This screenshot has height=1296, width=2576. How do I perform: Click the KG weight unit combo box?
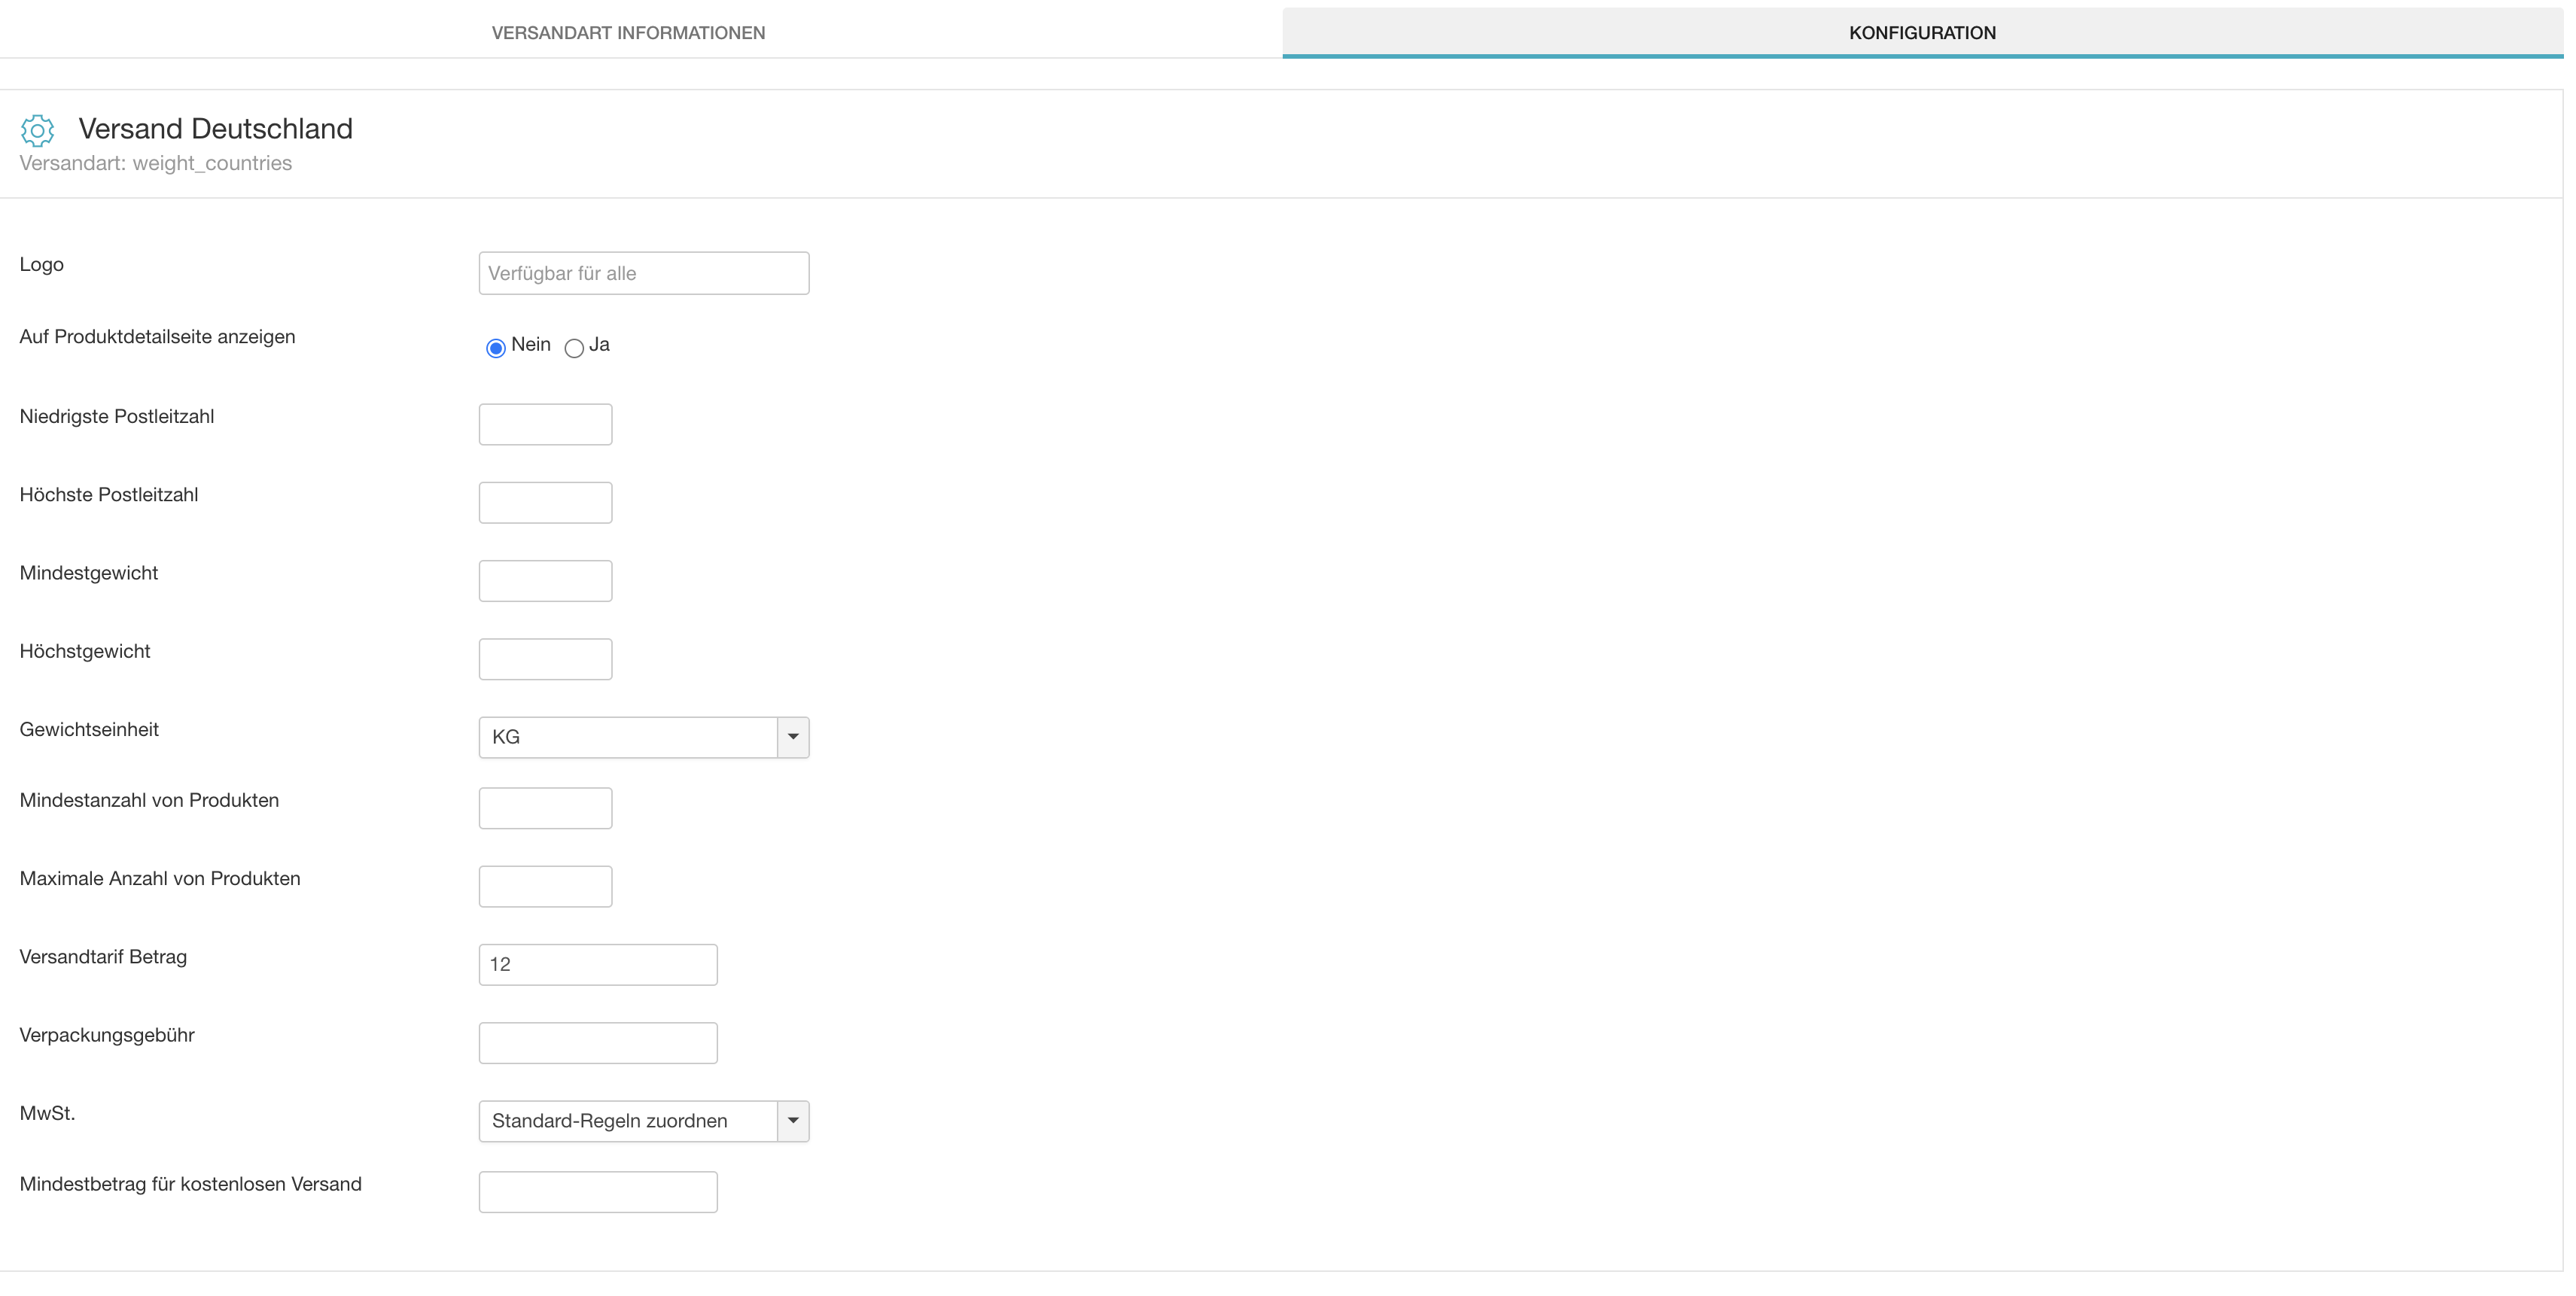(x=628, y=737)
